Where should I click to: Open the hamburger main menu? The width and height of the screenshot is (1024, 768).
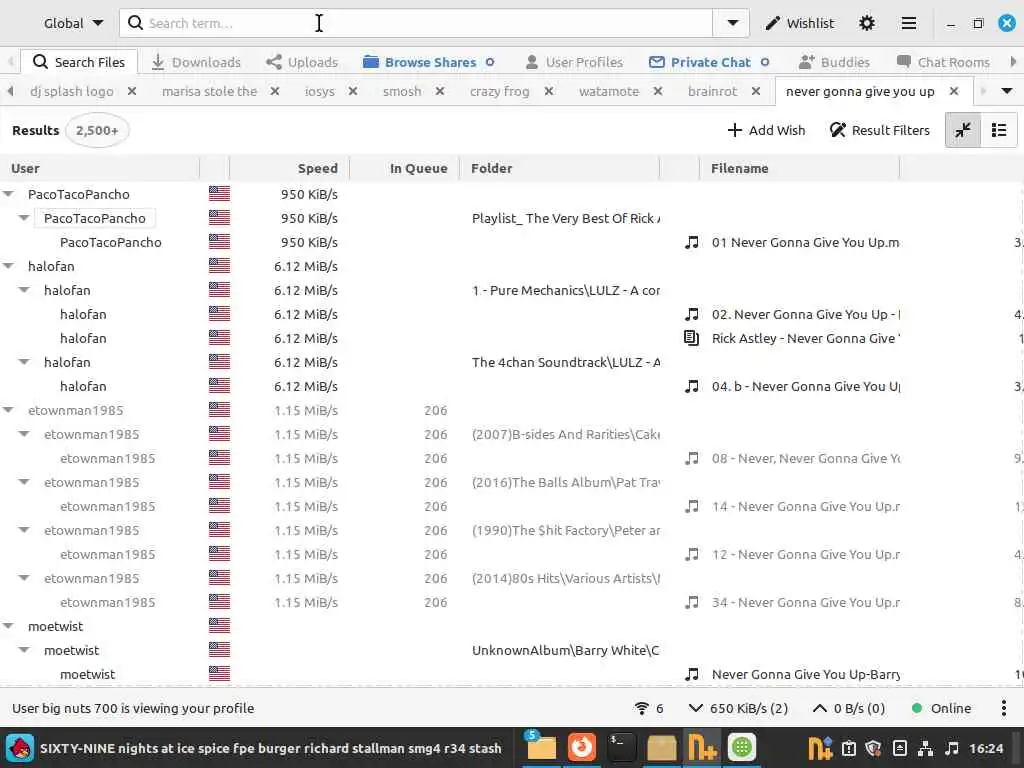(908, 24)
